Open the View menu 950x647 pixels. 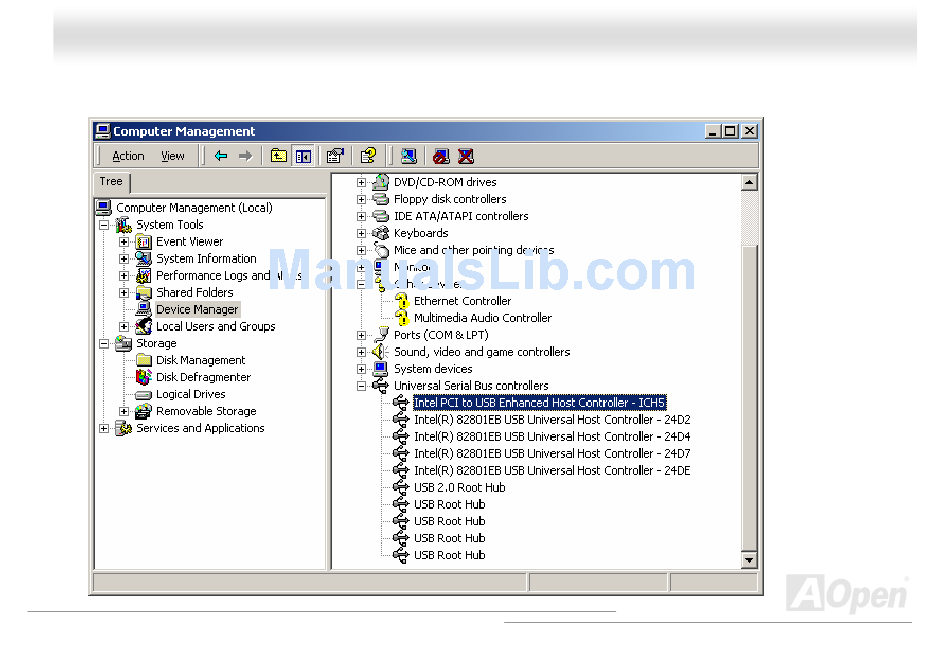173,156
